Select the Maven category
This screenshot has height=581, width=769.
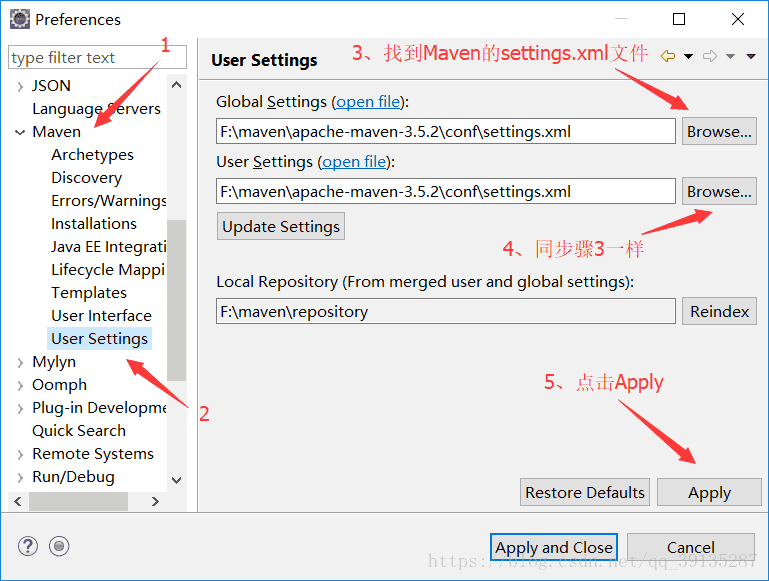[56, 132]
